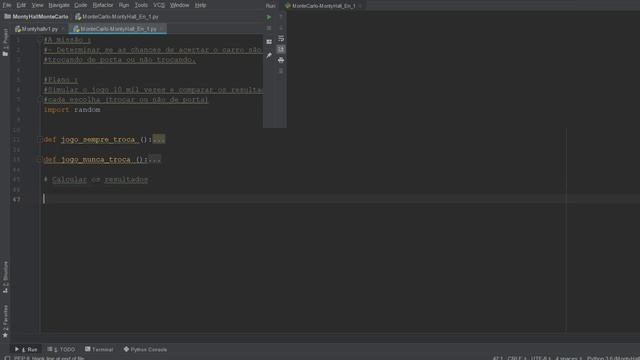Click the Run label of the run panel
This screenshot has width=640, height=360.
point(271,6)
